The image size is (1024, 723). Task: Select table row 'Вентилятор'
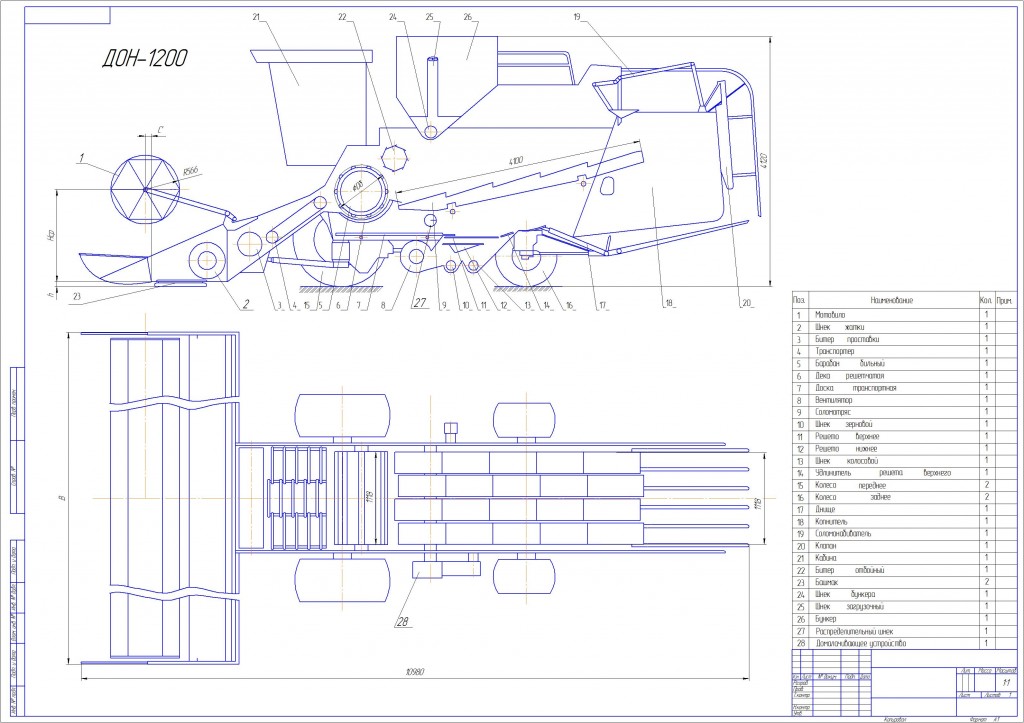904,400
